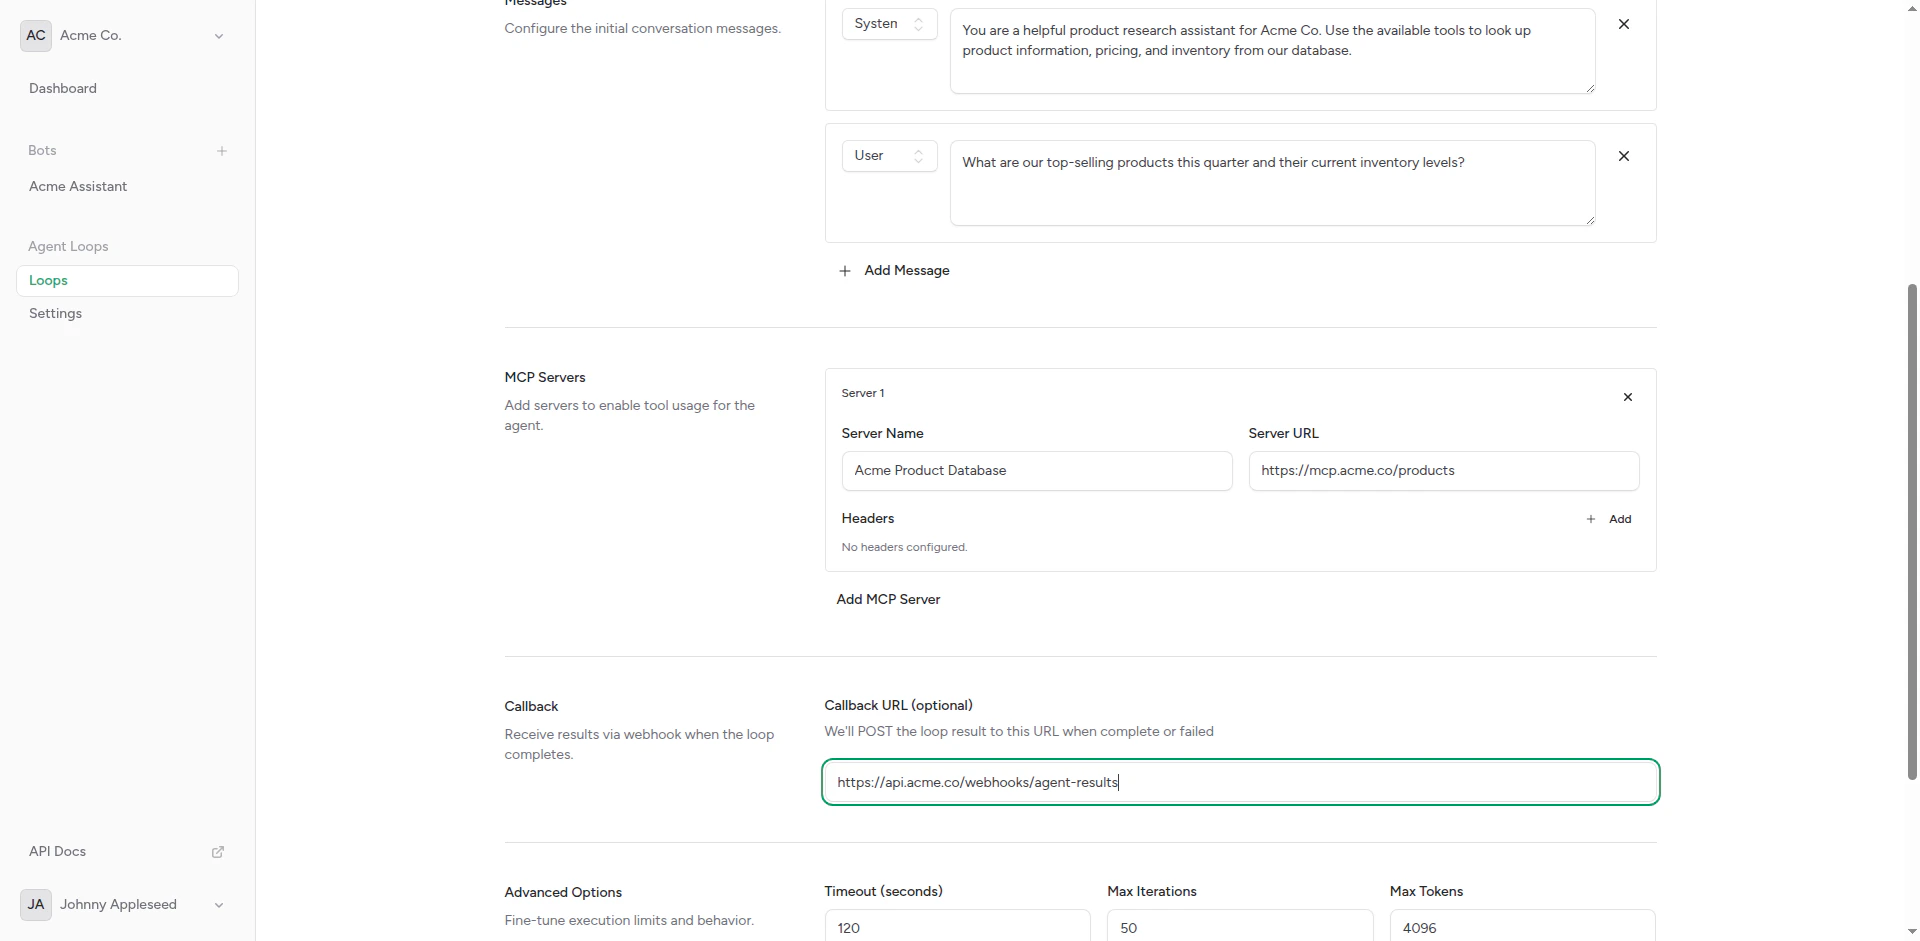The image size is (1920, 941).
Task: Click the Max Tokens field
Action: click(x=1521, y=927)
